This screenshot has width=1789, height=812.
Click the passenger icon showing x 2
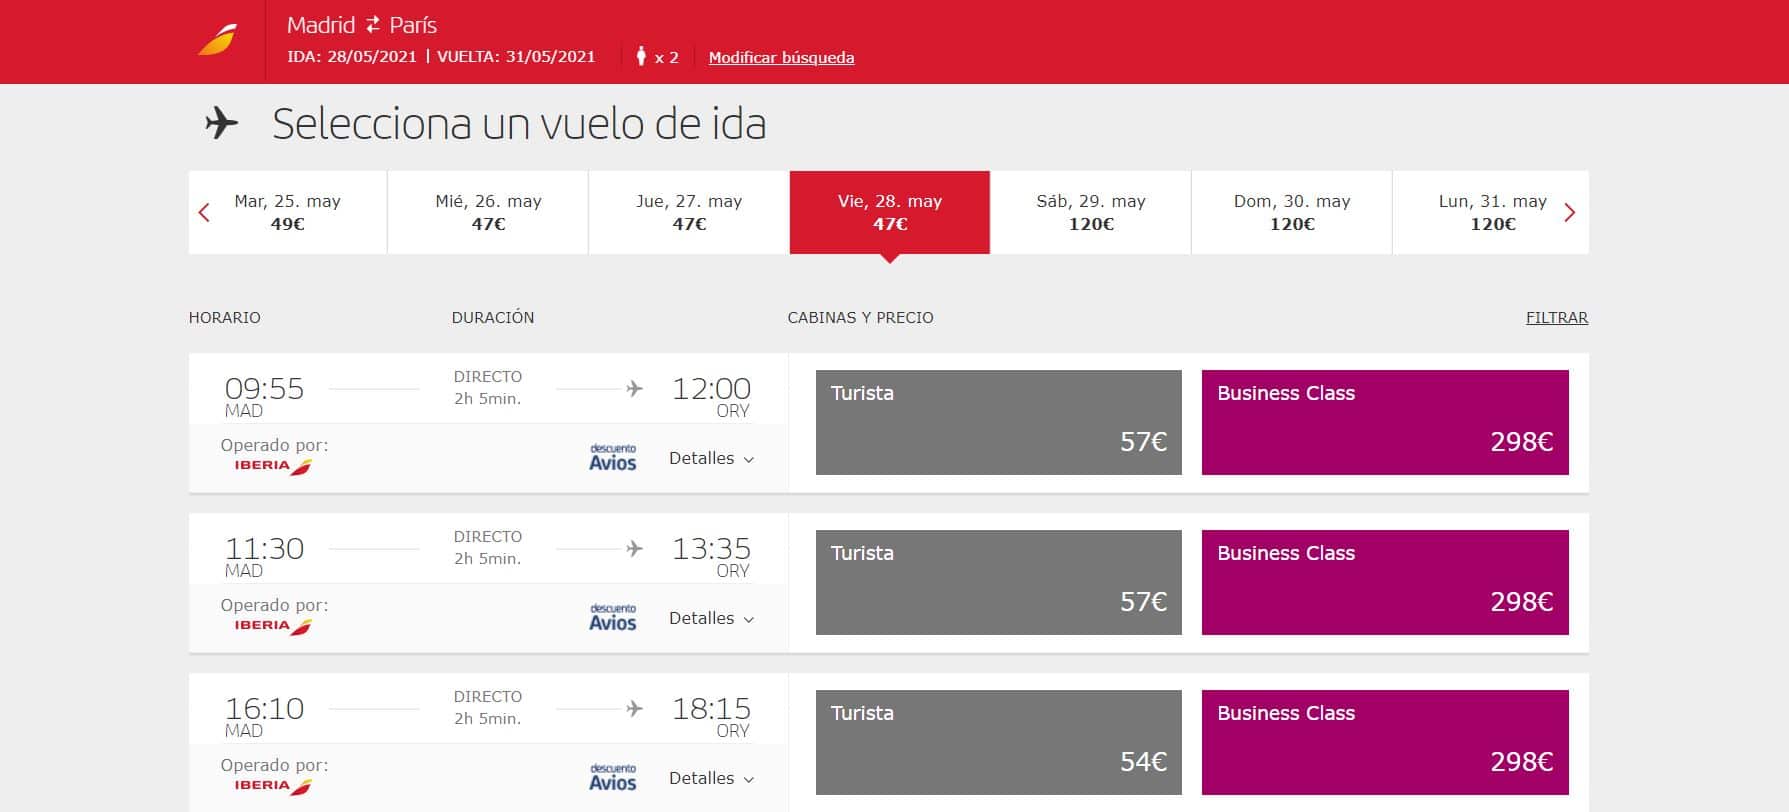pos(641,56)
